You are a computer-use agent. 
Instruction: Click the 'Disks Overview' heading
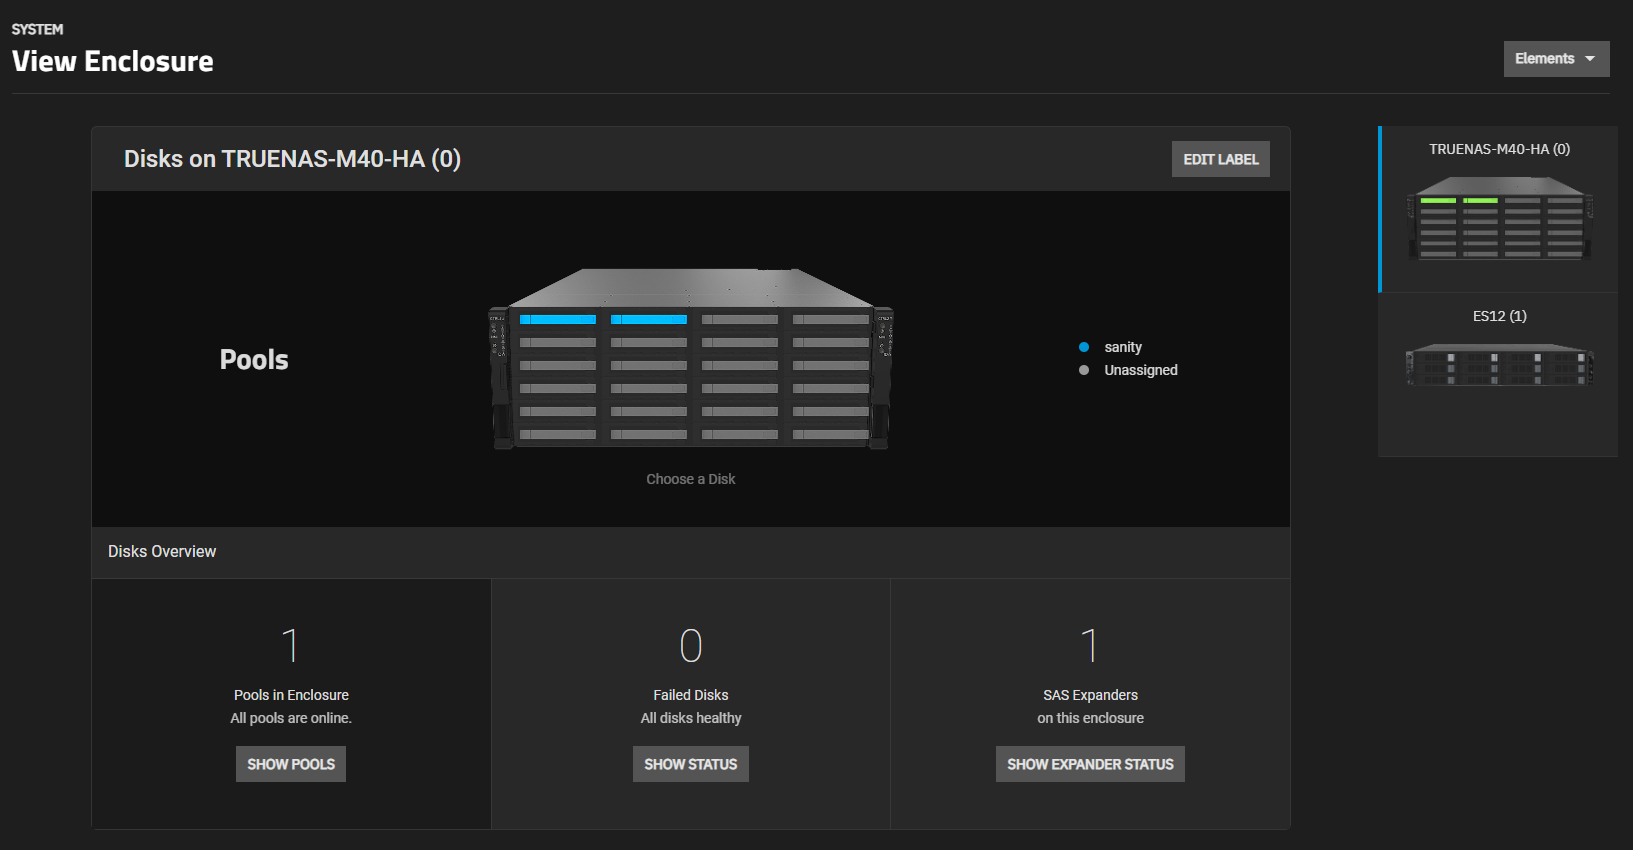click(x=162, y=552)
